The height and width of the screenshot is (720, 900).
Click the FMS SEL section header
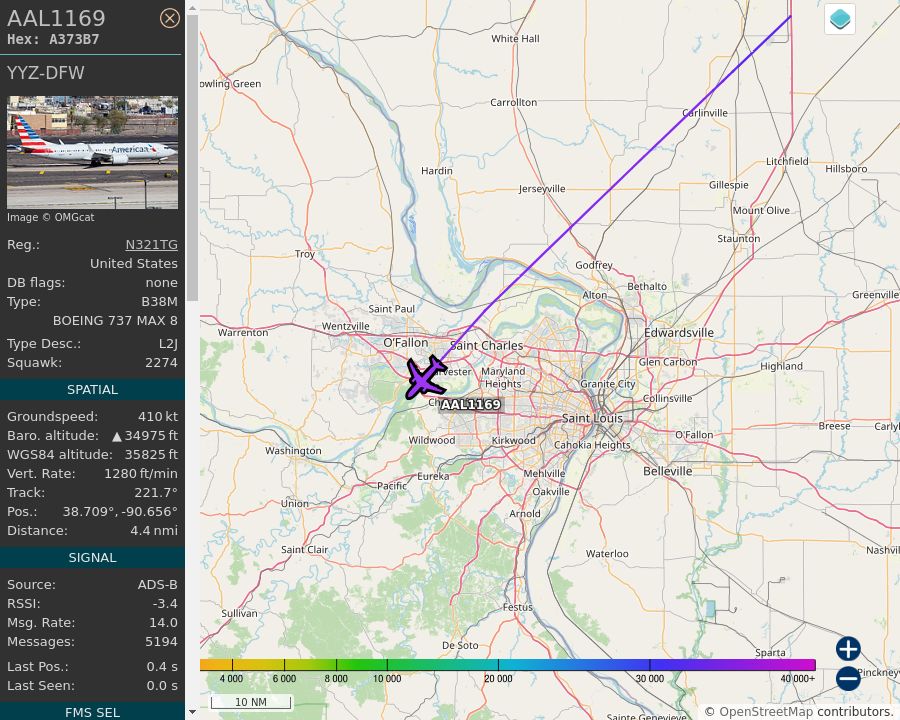coord(92,712)
